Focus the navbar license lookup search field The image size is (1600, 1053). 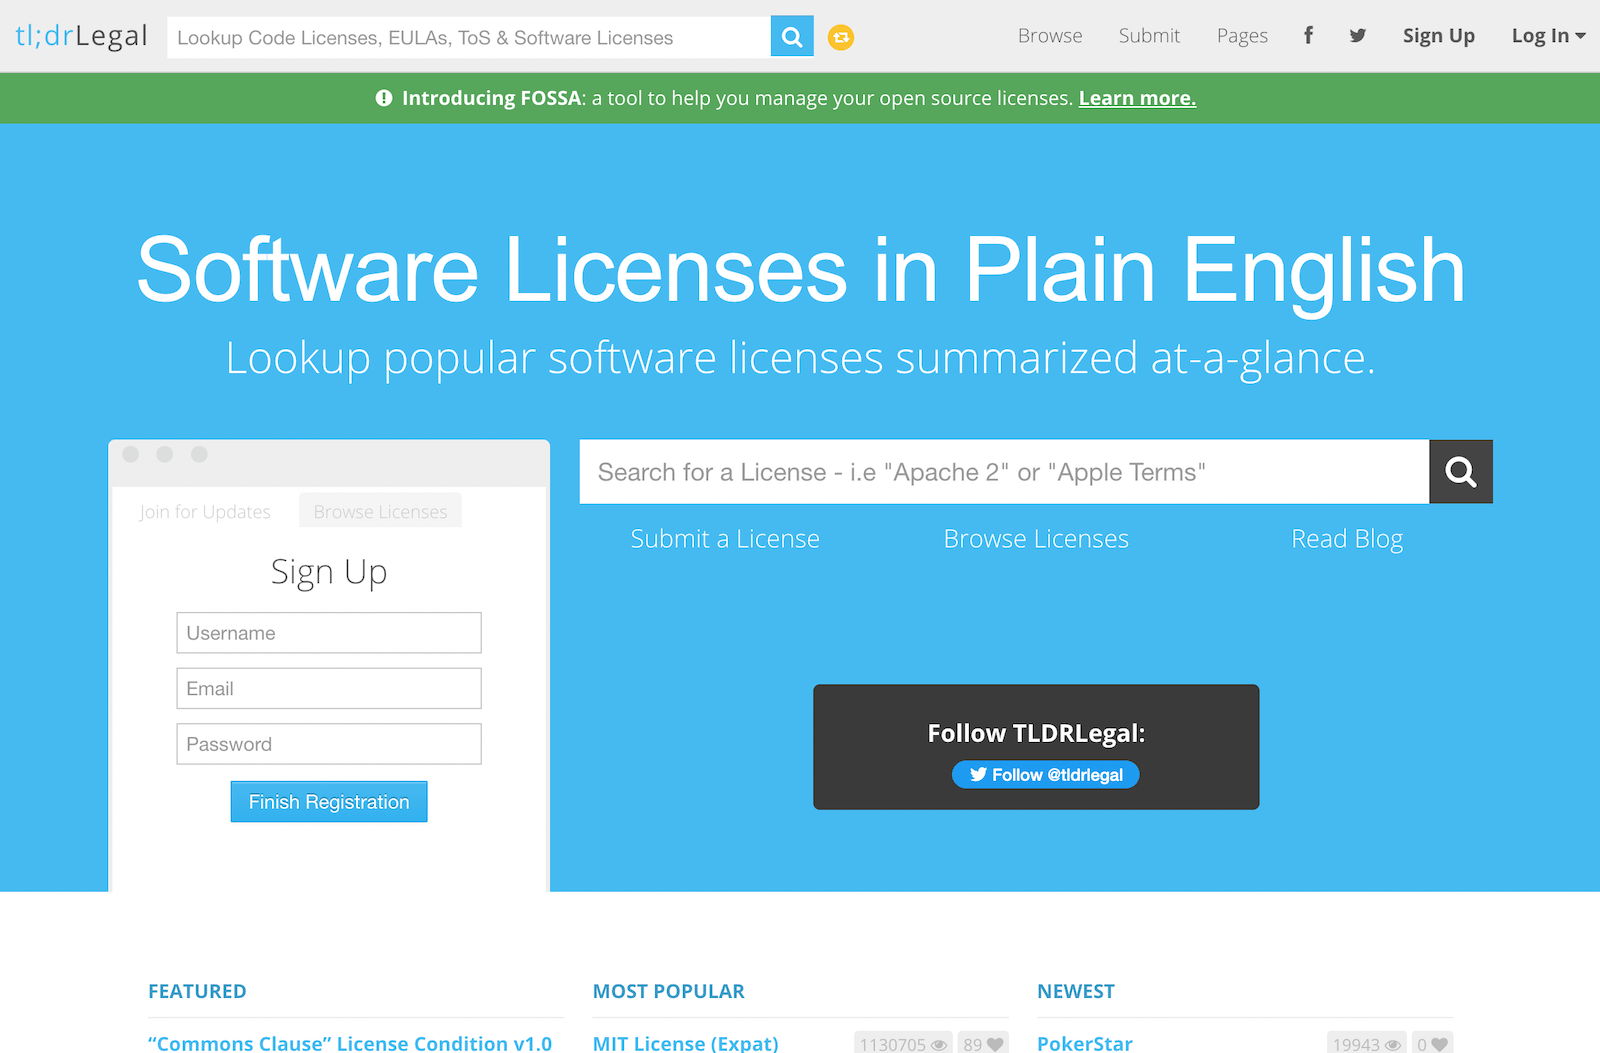pos(469,37)
